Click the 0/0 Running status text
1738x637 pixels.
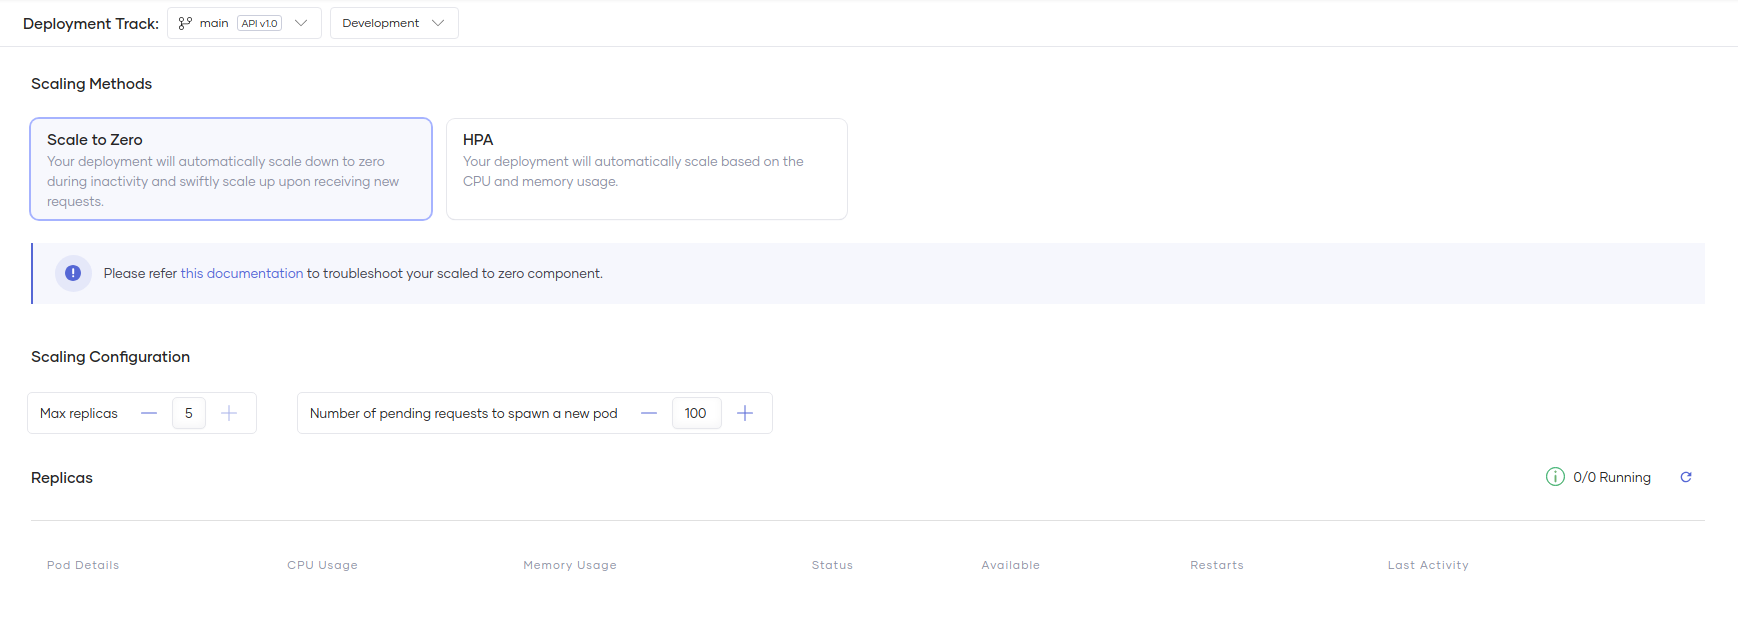pyautogui.click(x=1611, y=477)
